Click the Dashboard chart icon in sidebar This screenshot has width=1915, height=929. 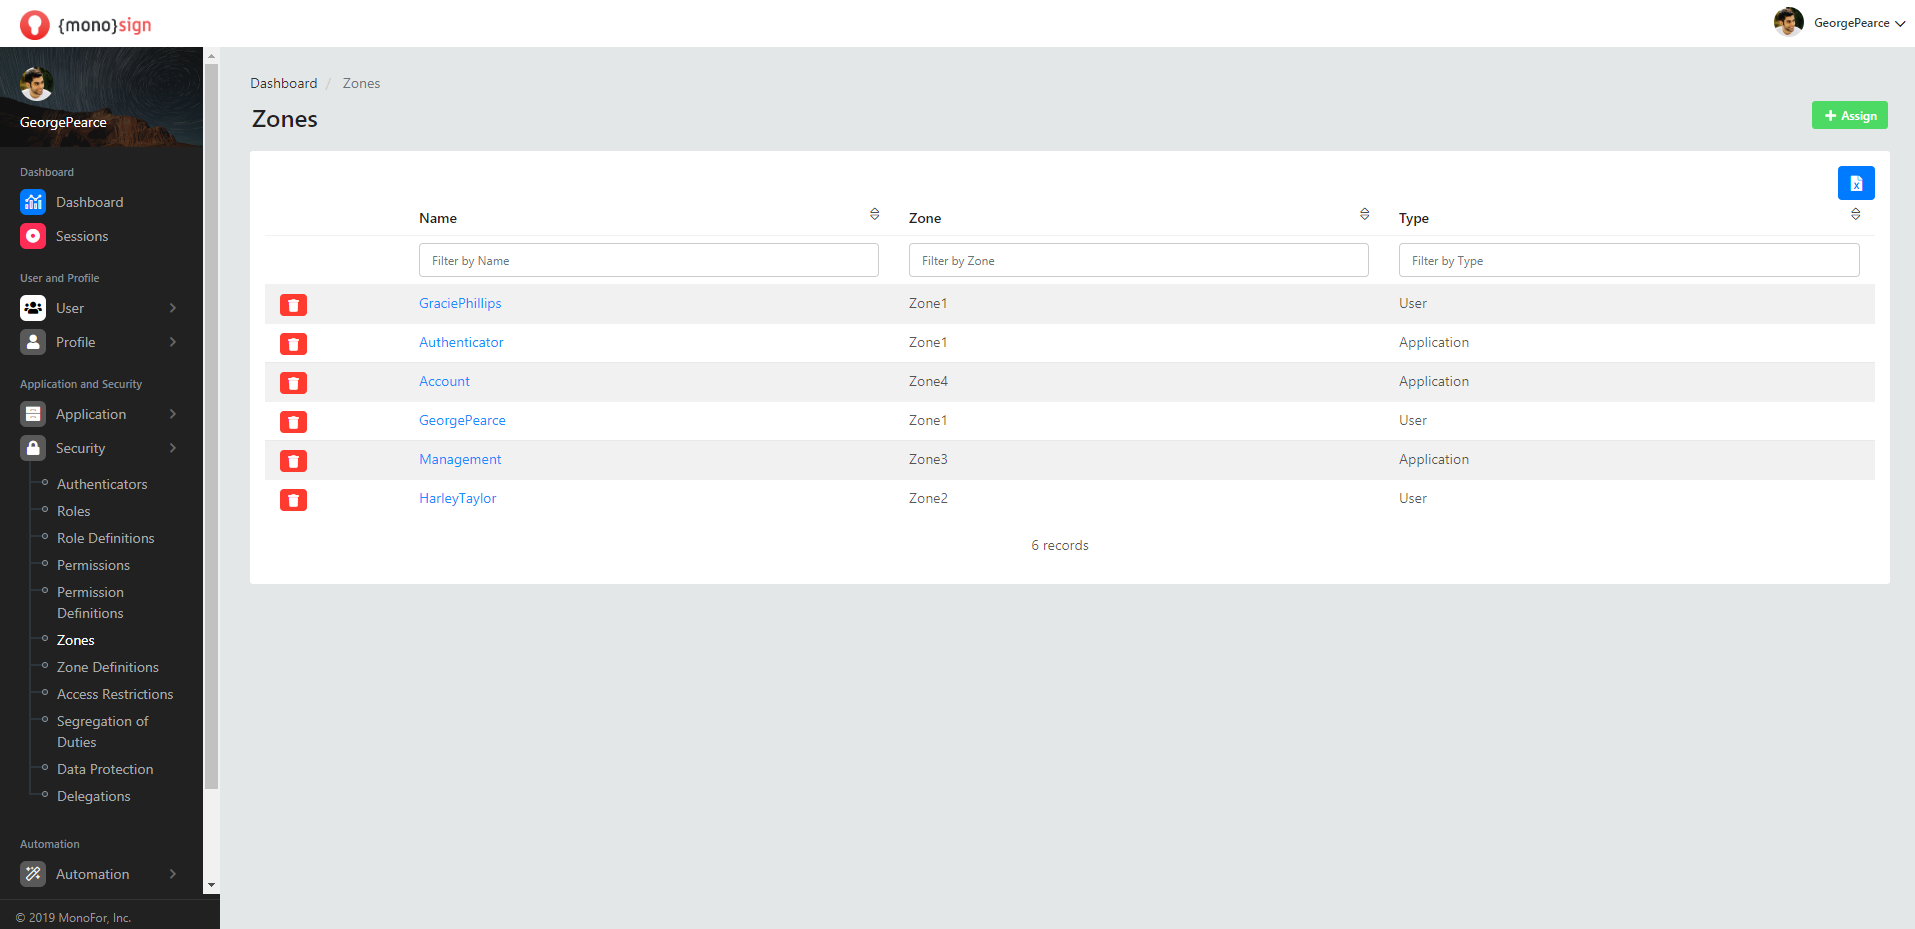[x=33, y=202]
